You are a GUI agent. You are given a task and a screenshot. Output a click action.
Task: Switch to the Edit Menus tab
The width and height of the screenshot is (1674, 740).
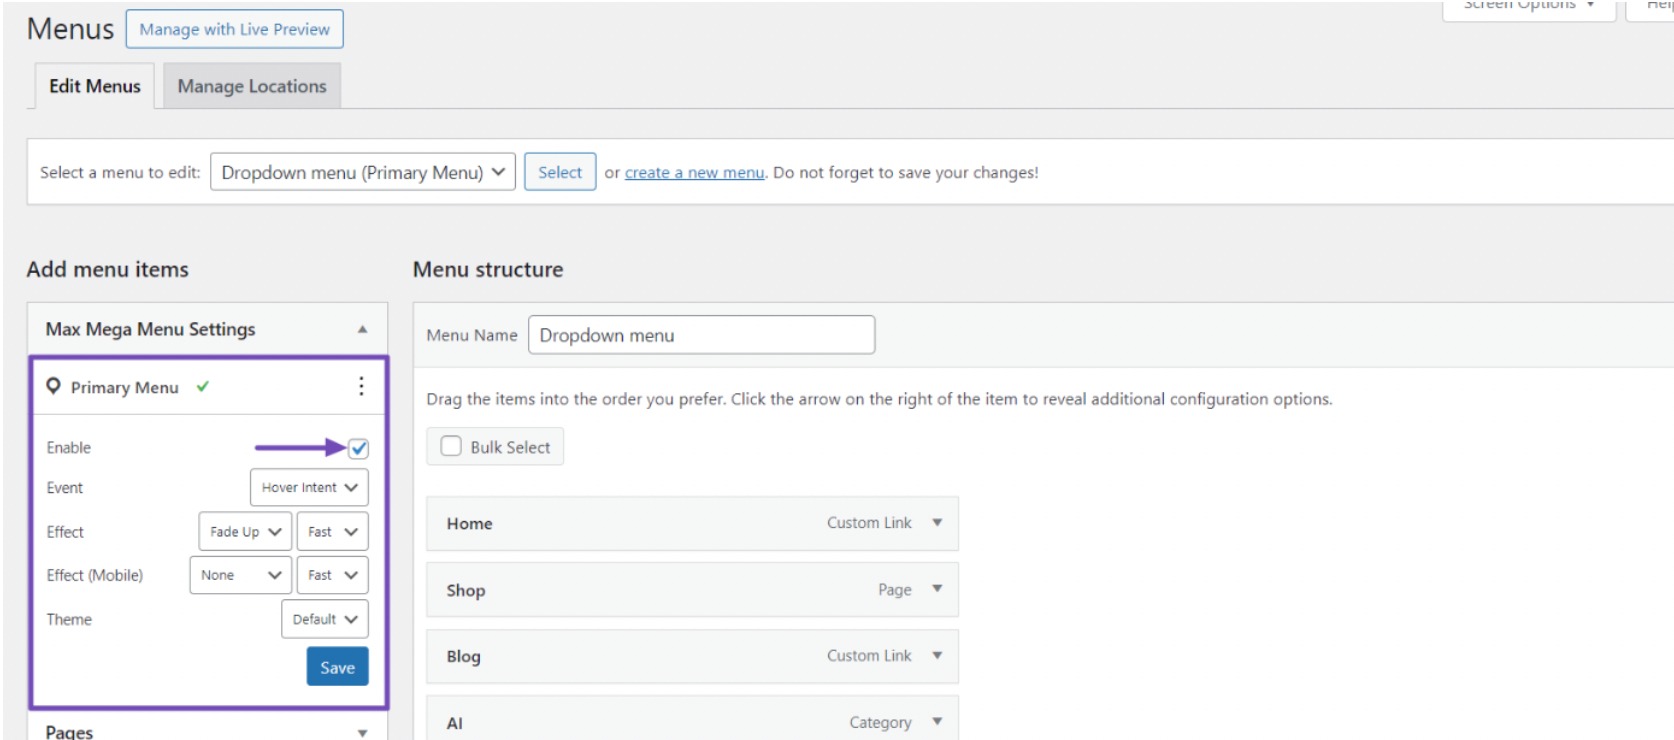[95, 86]
